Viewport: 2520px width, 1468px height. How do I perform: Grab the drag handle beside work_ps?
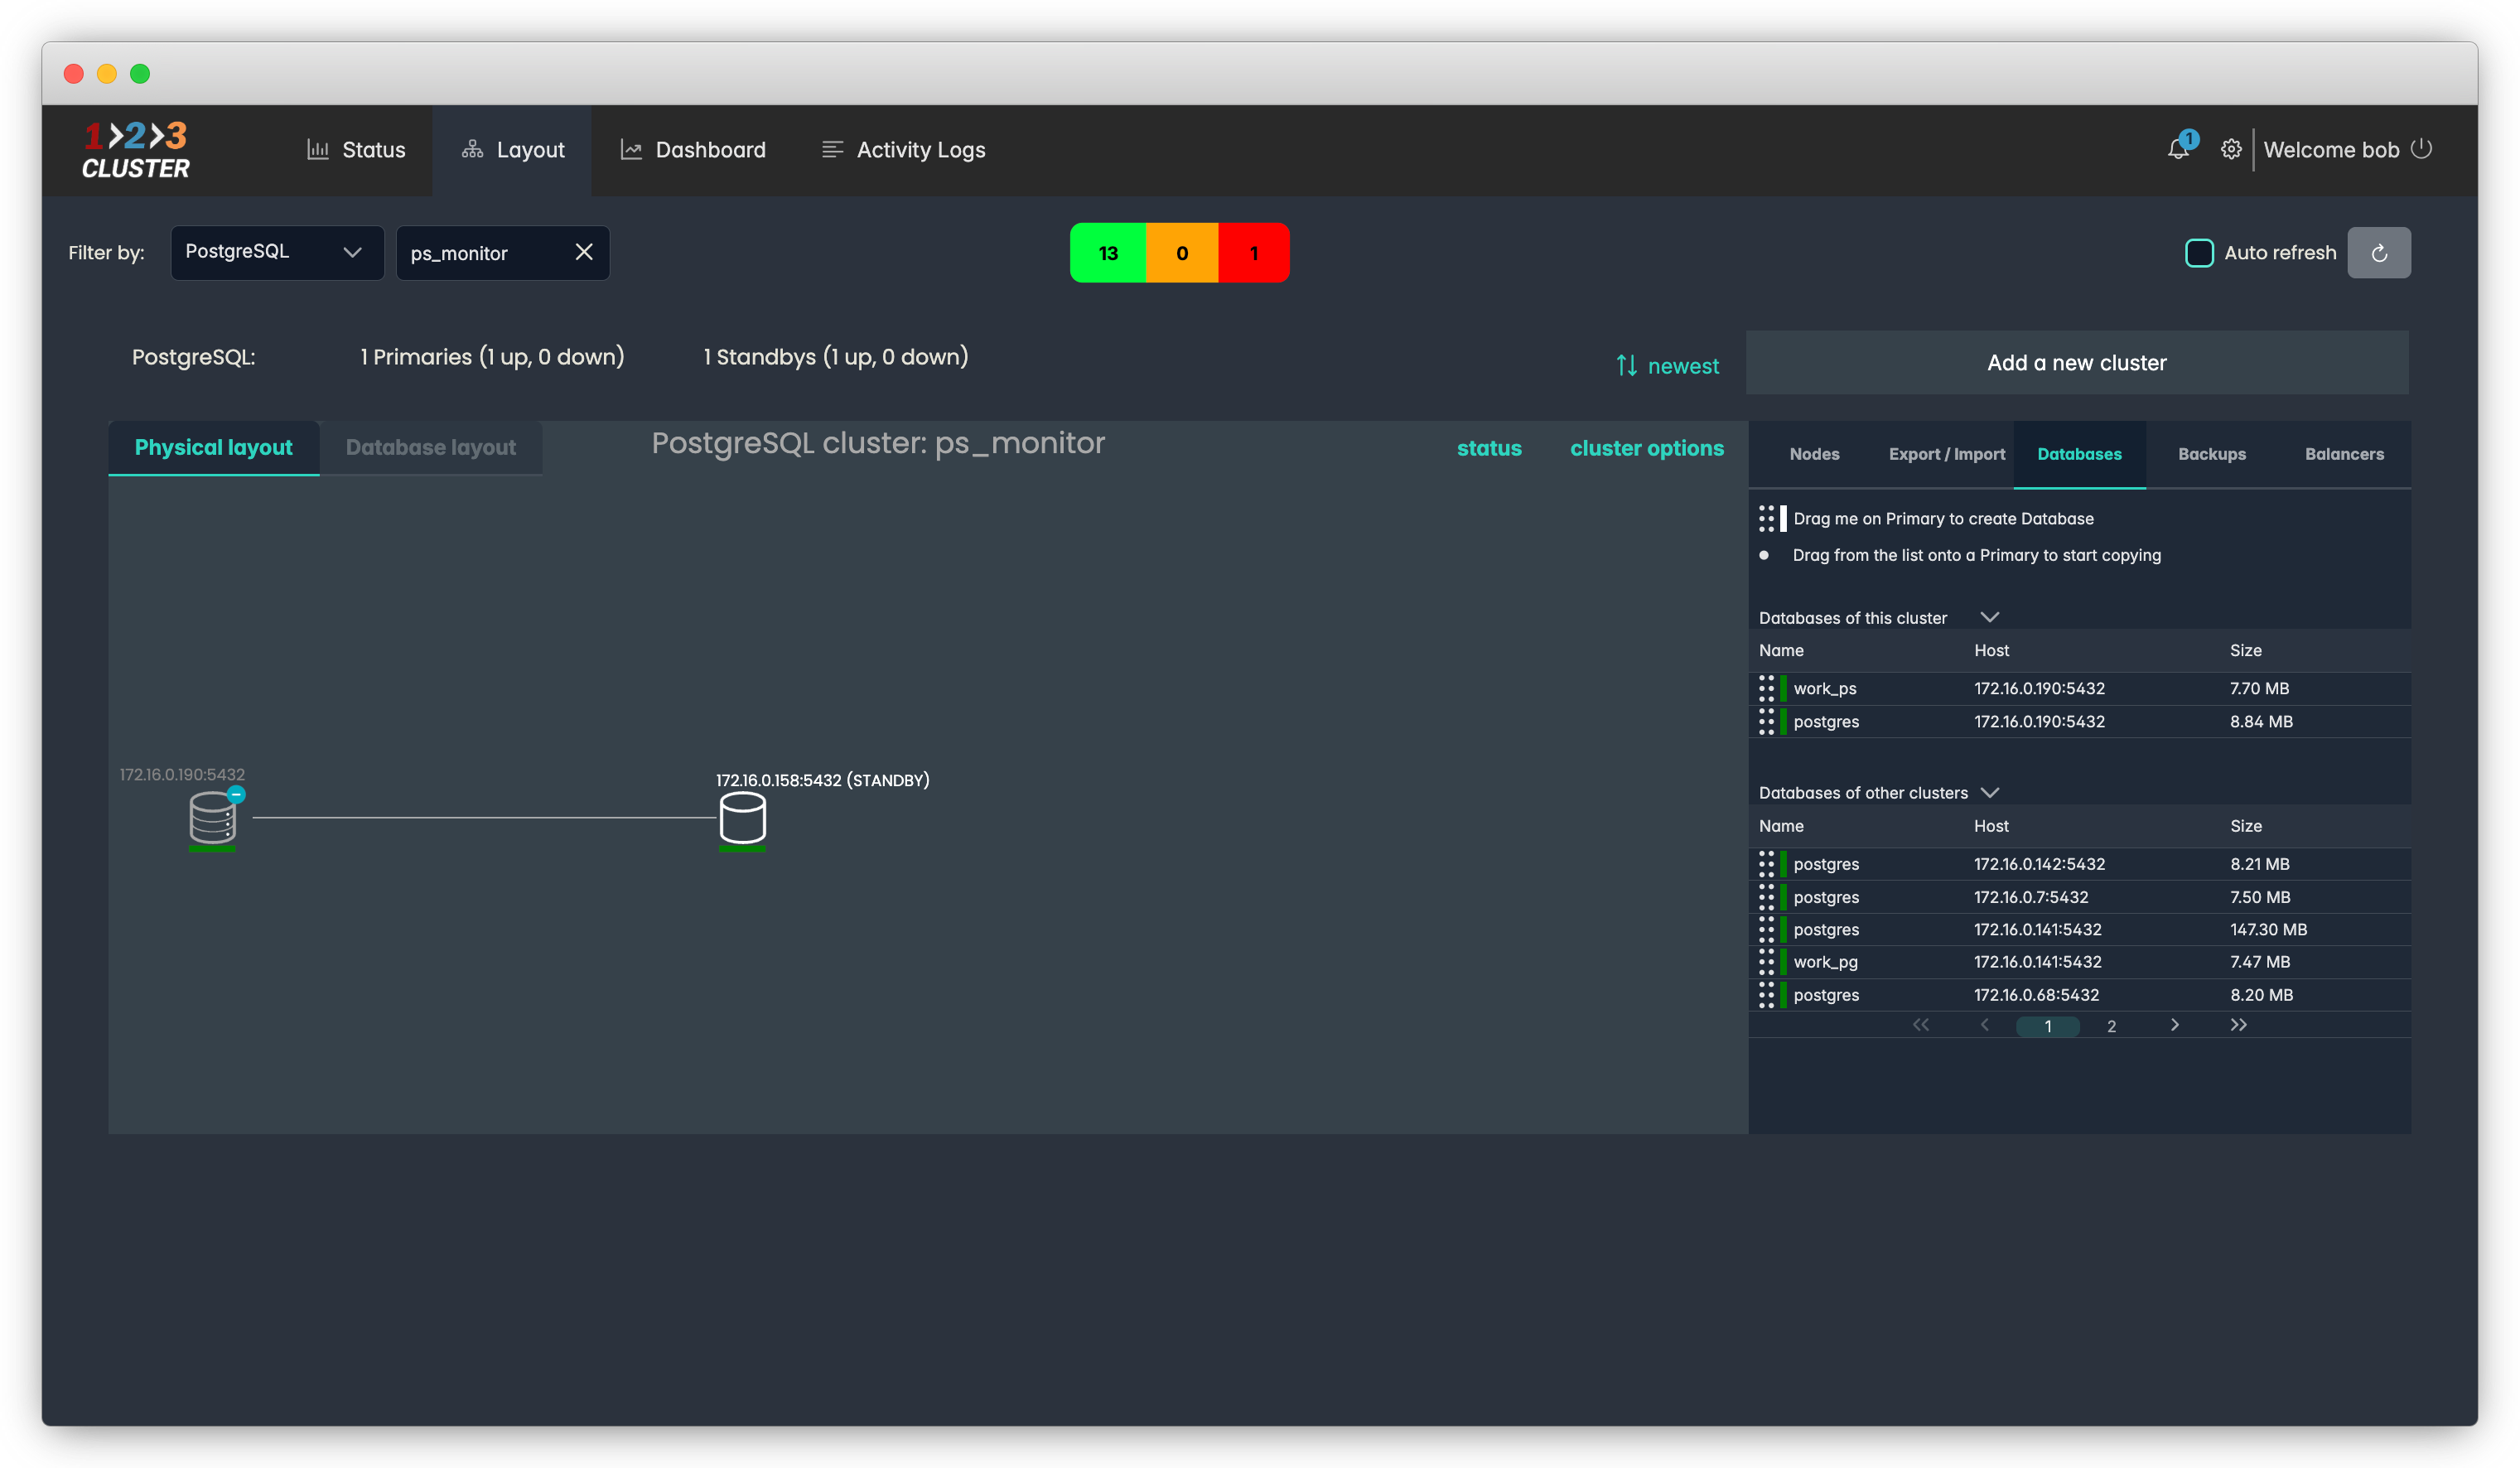1766,688
